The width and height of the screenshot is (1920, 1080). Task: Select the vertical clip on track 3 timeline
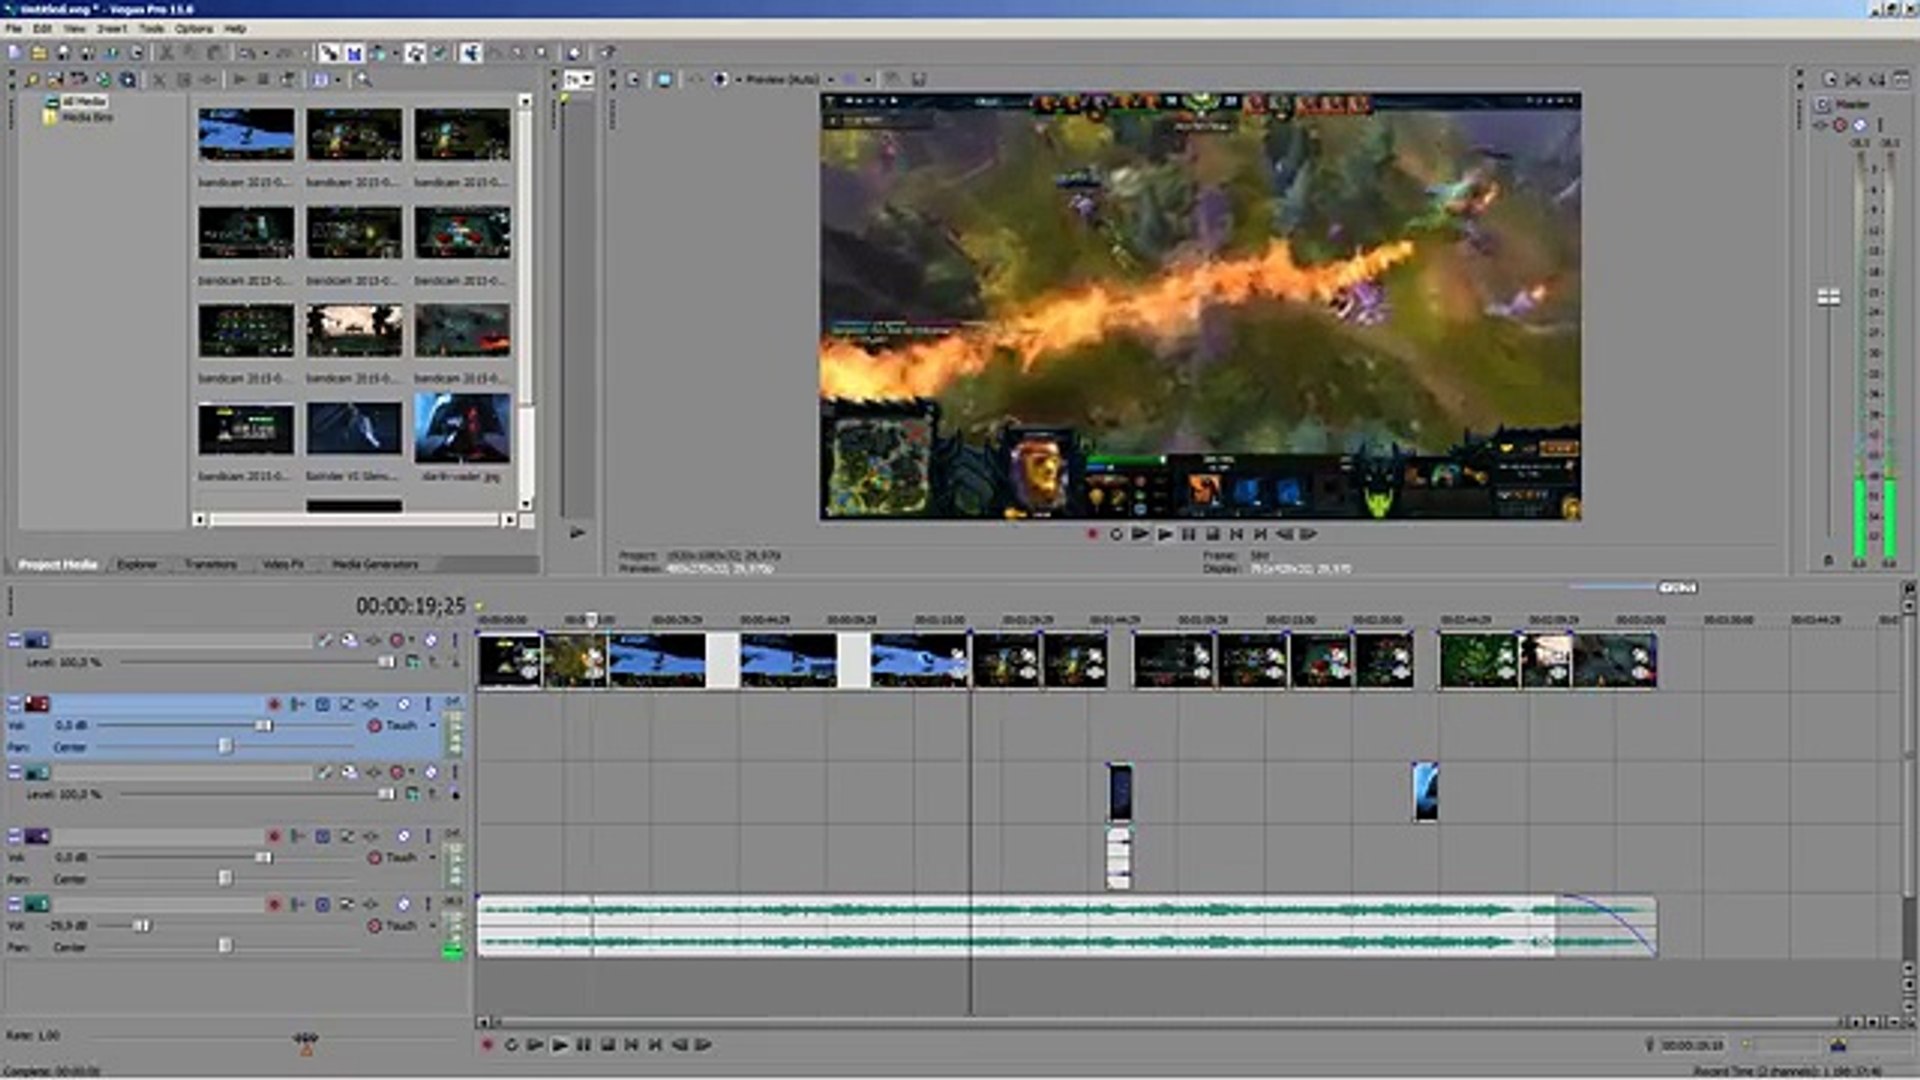point(1120,792)
